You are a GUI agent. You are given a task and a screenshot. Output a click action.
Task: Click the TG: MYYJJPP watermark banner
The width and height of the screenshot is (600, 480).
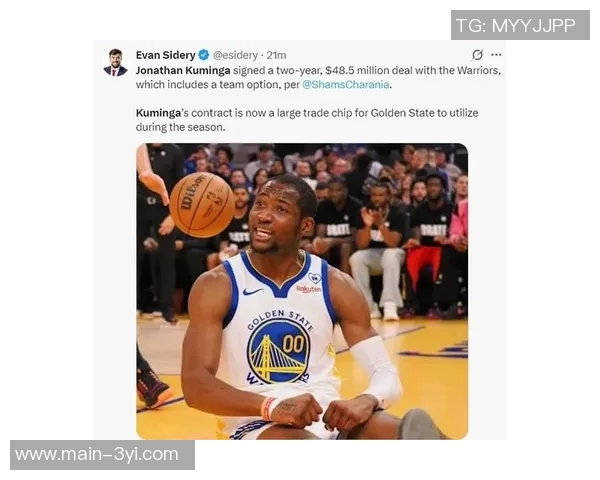pyautogui.click(x=520, y=25)
